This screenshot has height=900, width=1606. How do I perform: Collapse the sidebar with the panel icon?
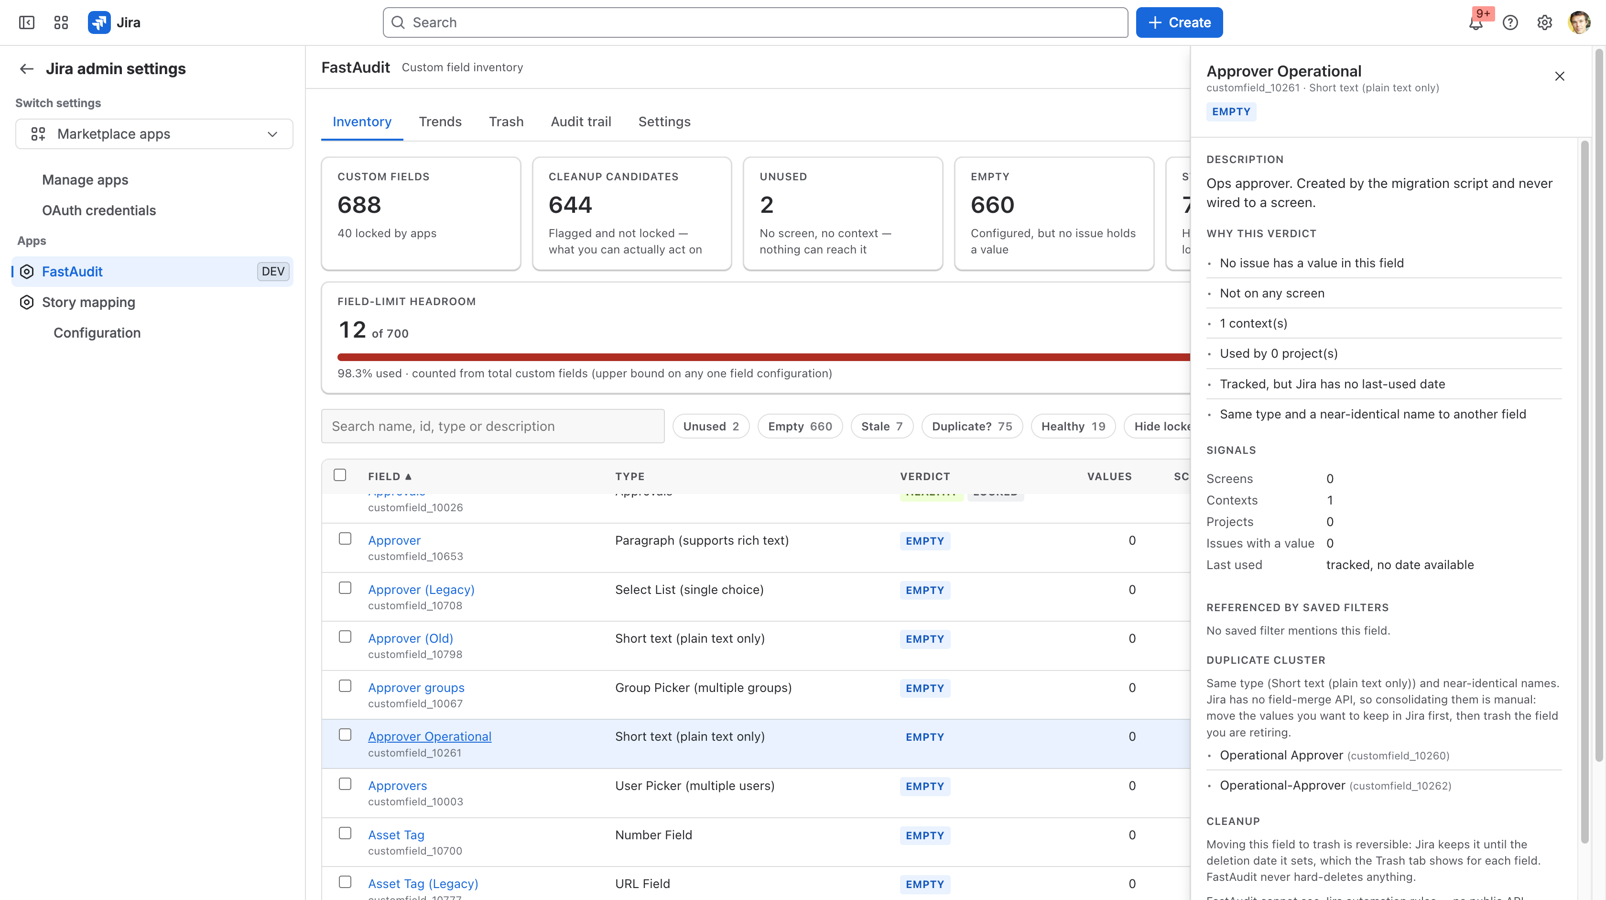tap(27, 22)
